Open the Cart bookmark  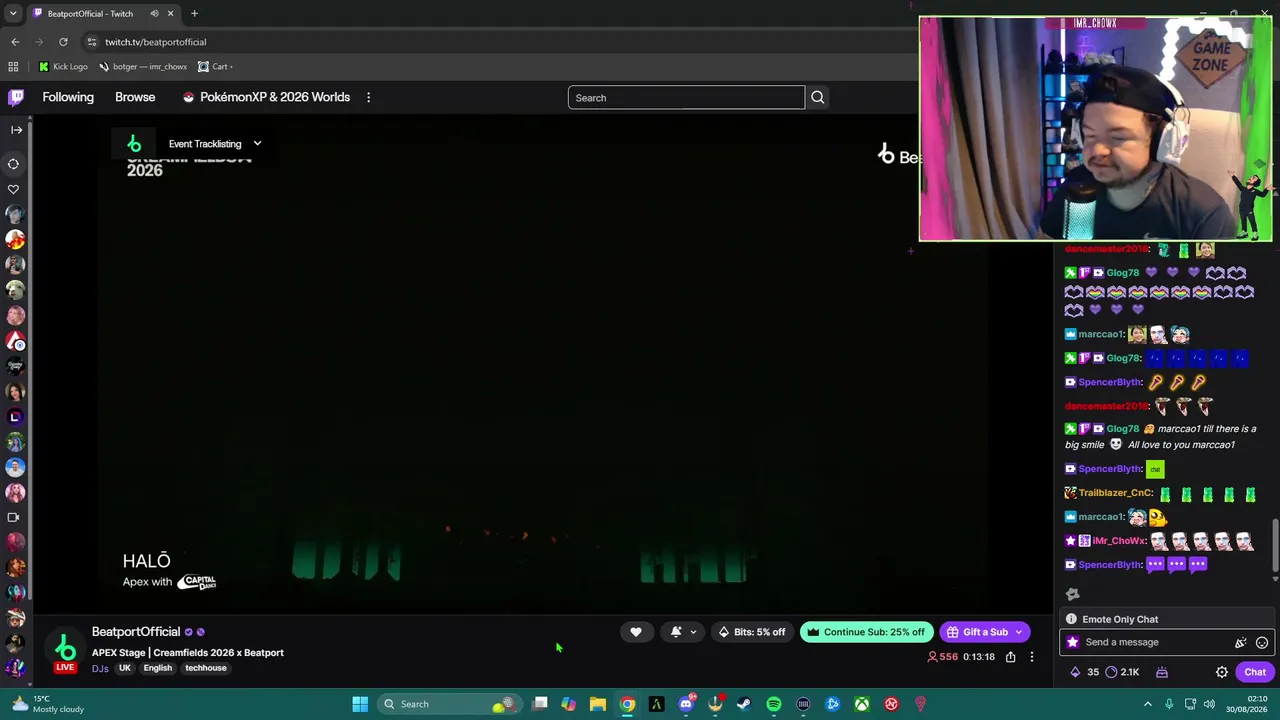pyautogui.click(x=215, y=67)
